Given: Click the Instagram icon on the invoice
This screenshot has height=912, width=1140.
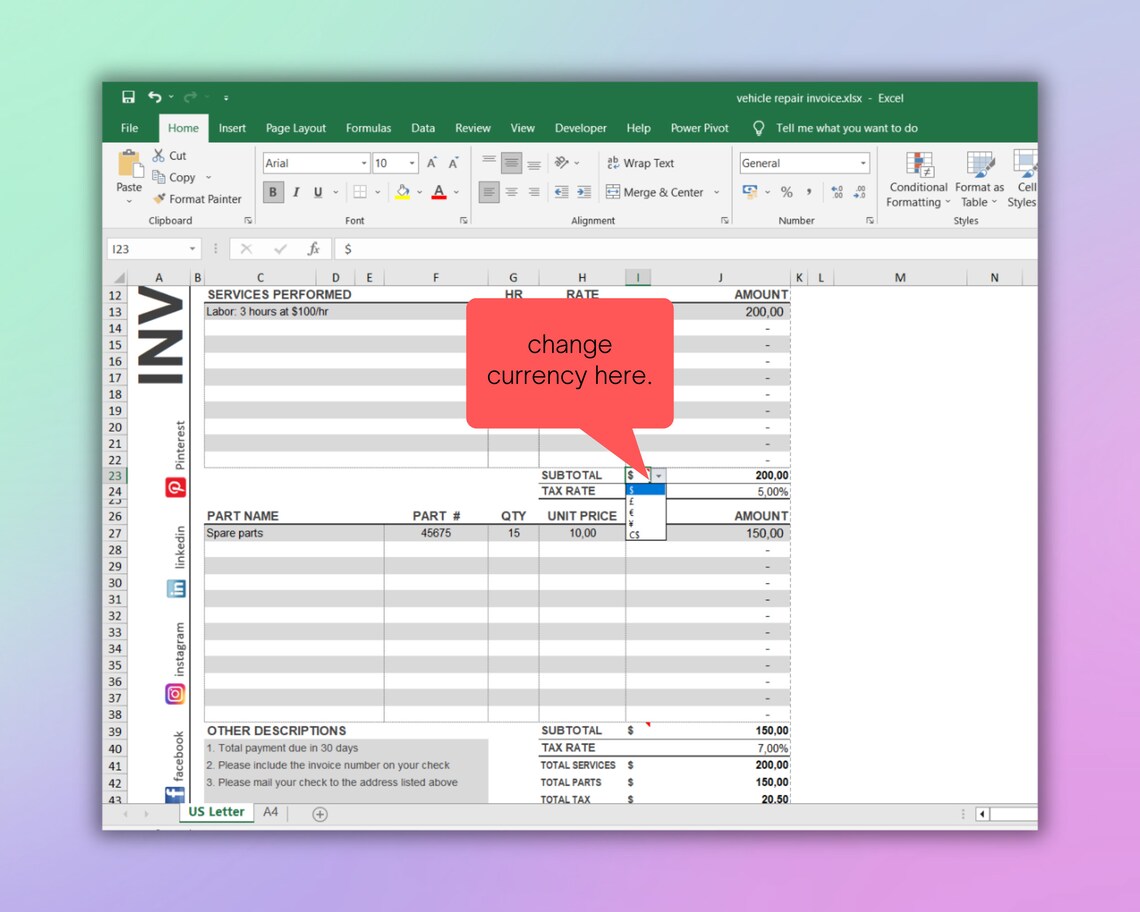Looking at the screenshot, I should 175,693.
